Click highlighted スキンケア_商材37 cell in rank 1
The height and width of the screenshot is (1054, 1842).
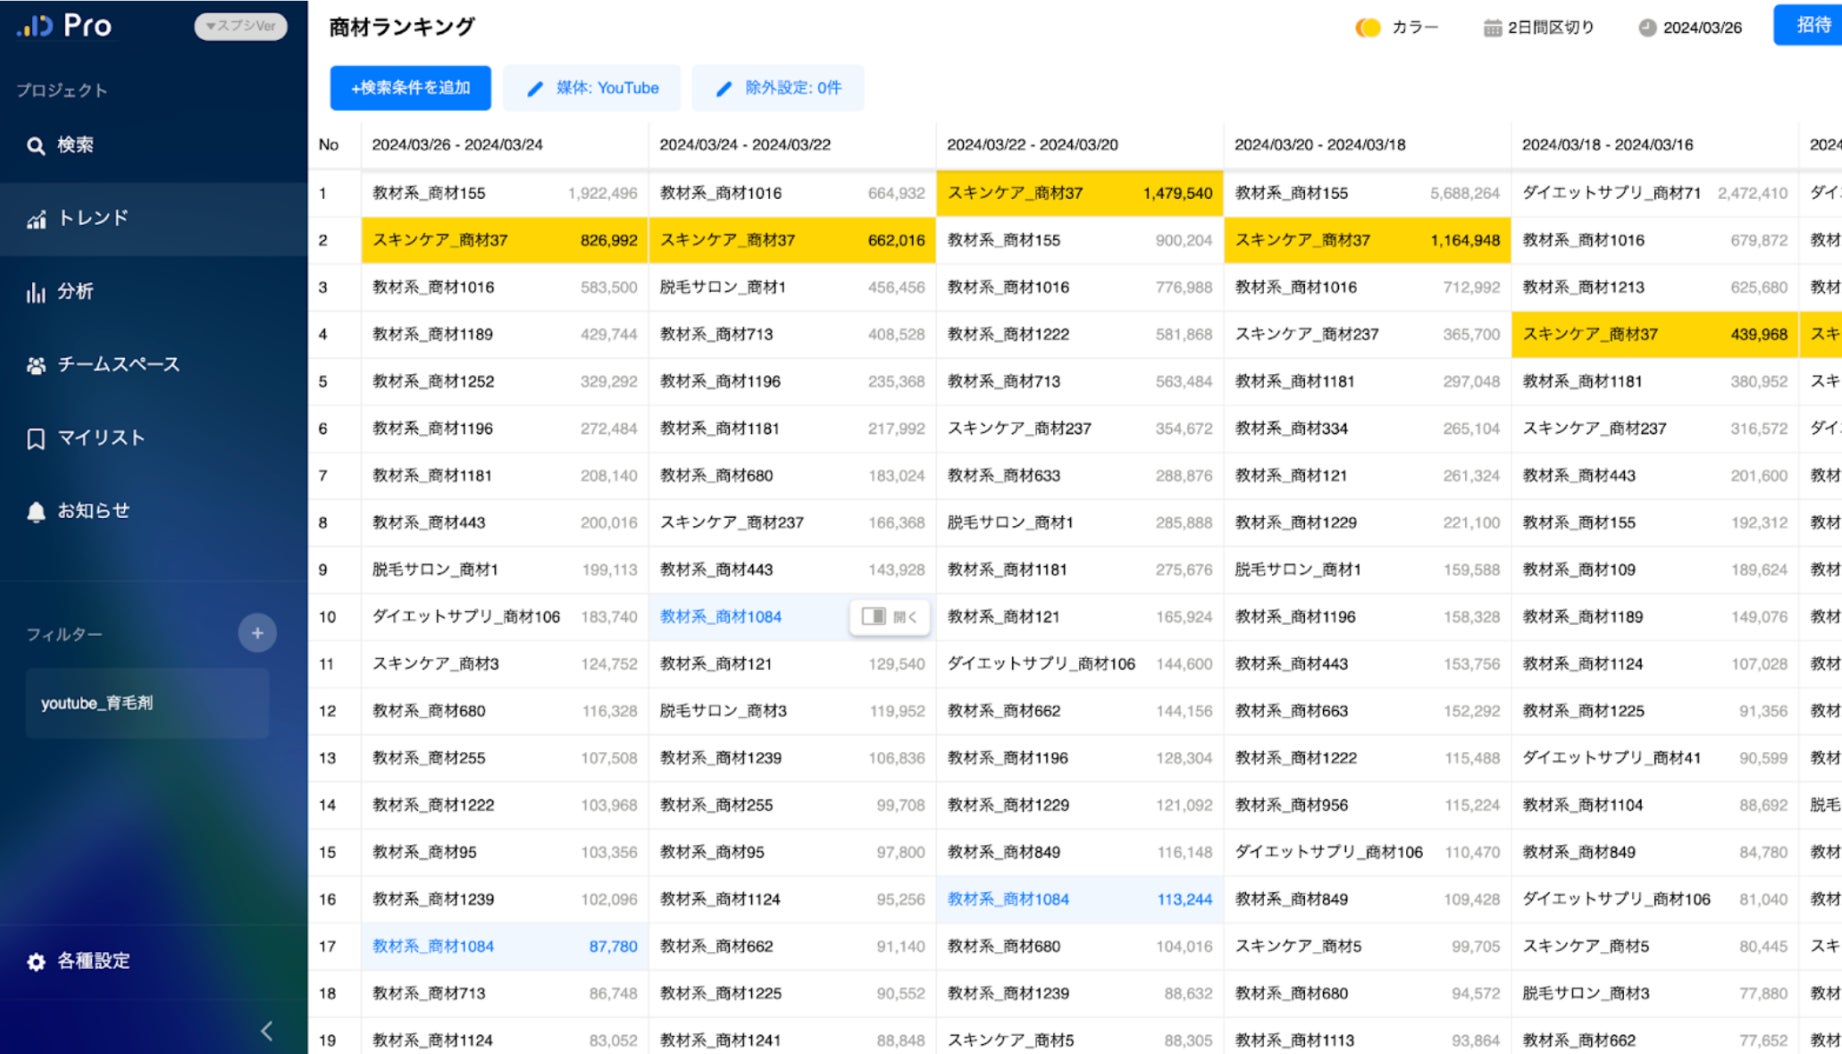tap(1080, 193)
